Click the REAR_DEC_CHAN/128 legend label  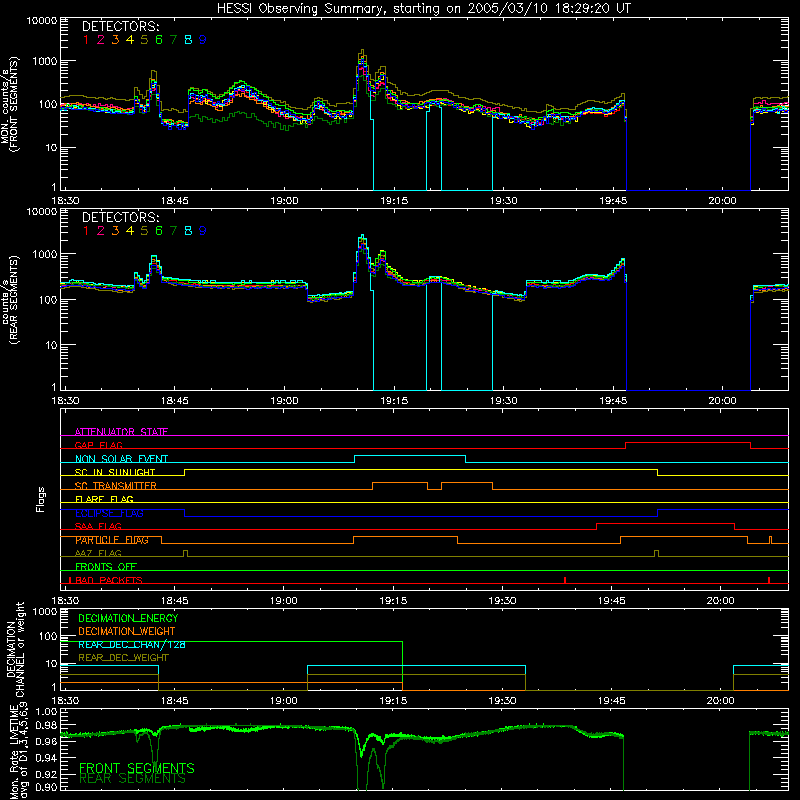(x=132, y=644)
